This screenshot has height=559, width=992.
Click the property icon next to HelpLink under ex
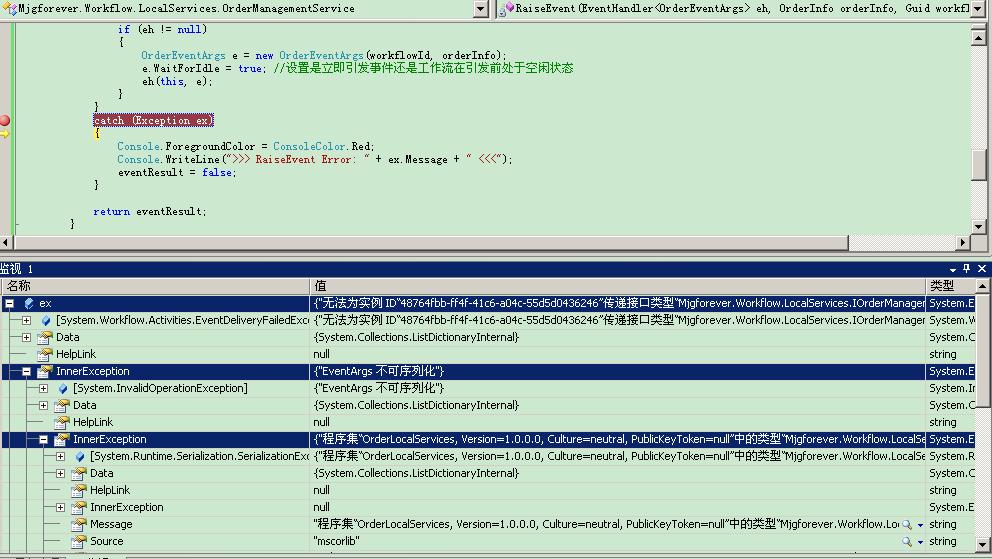45,354
